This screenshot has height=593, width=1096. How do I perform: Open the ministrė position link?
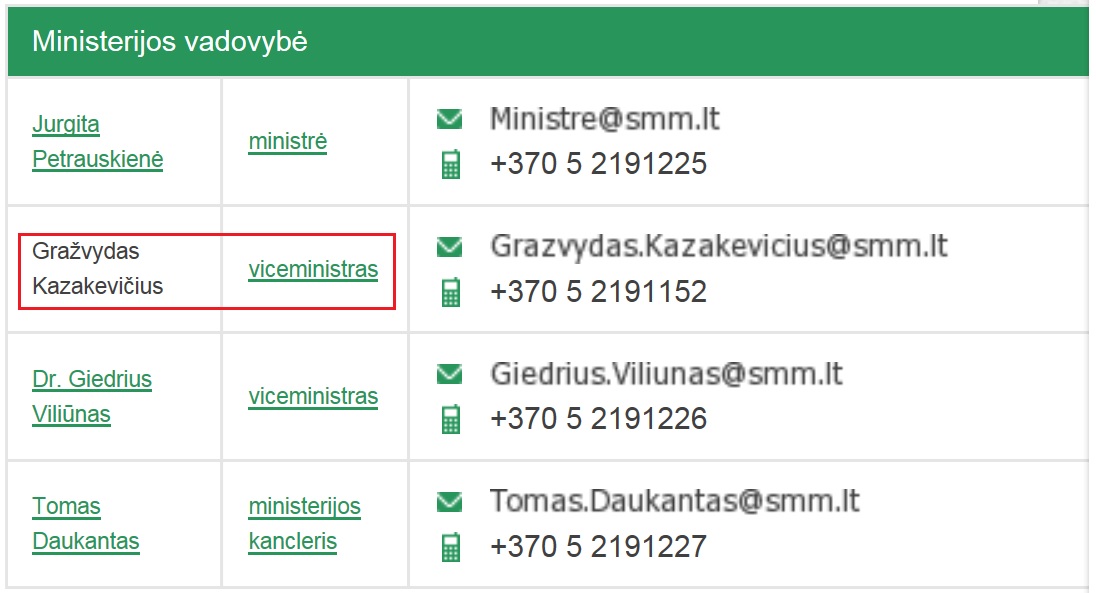coord(288,141)
